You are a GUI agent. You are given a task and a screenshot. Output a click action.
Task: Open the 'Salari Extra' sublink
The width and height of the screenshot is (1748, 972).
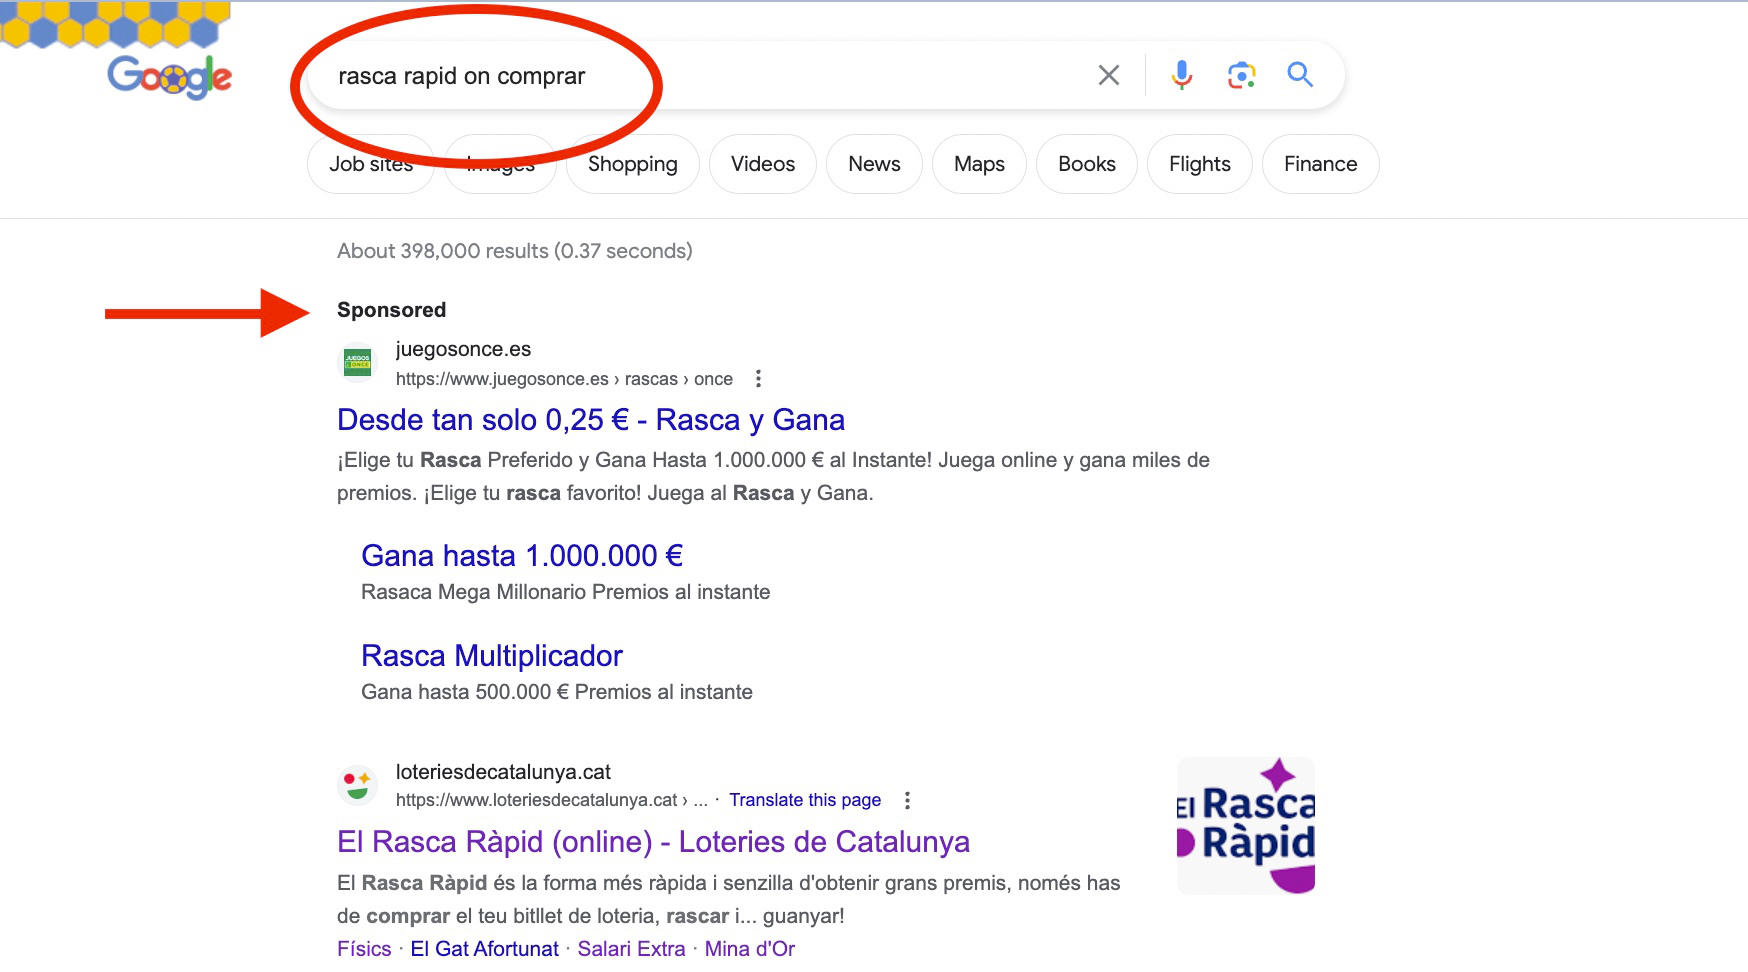[631, 949]
